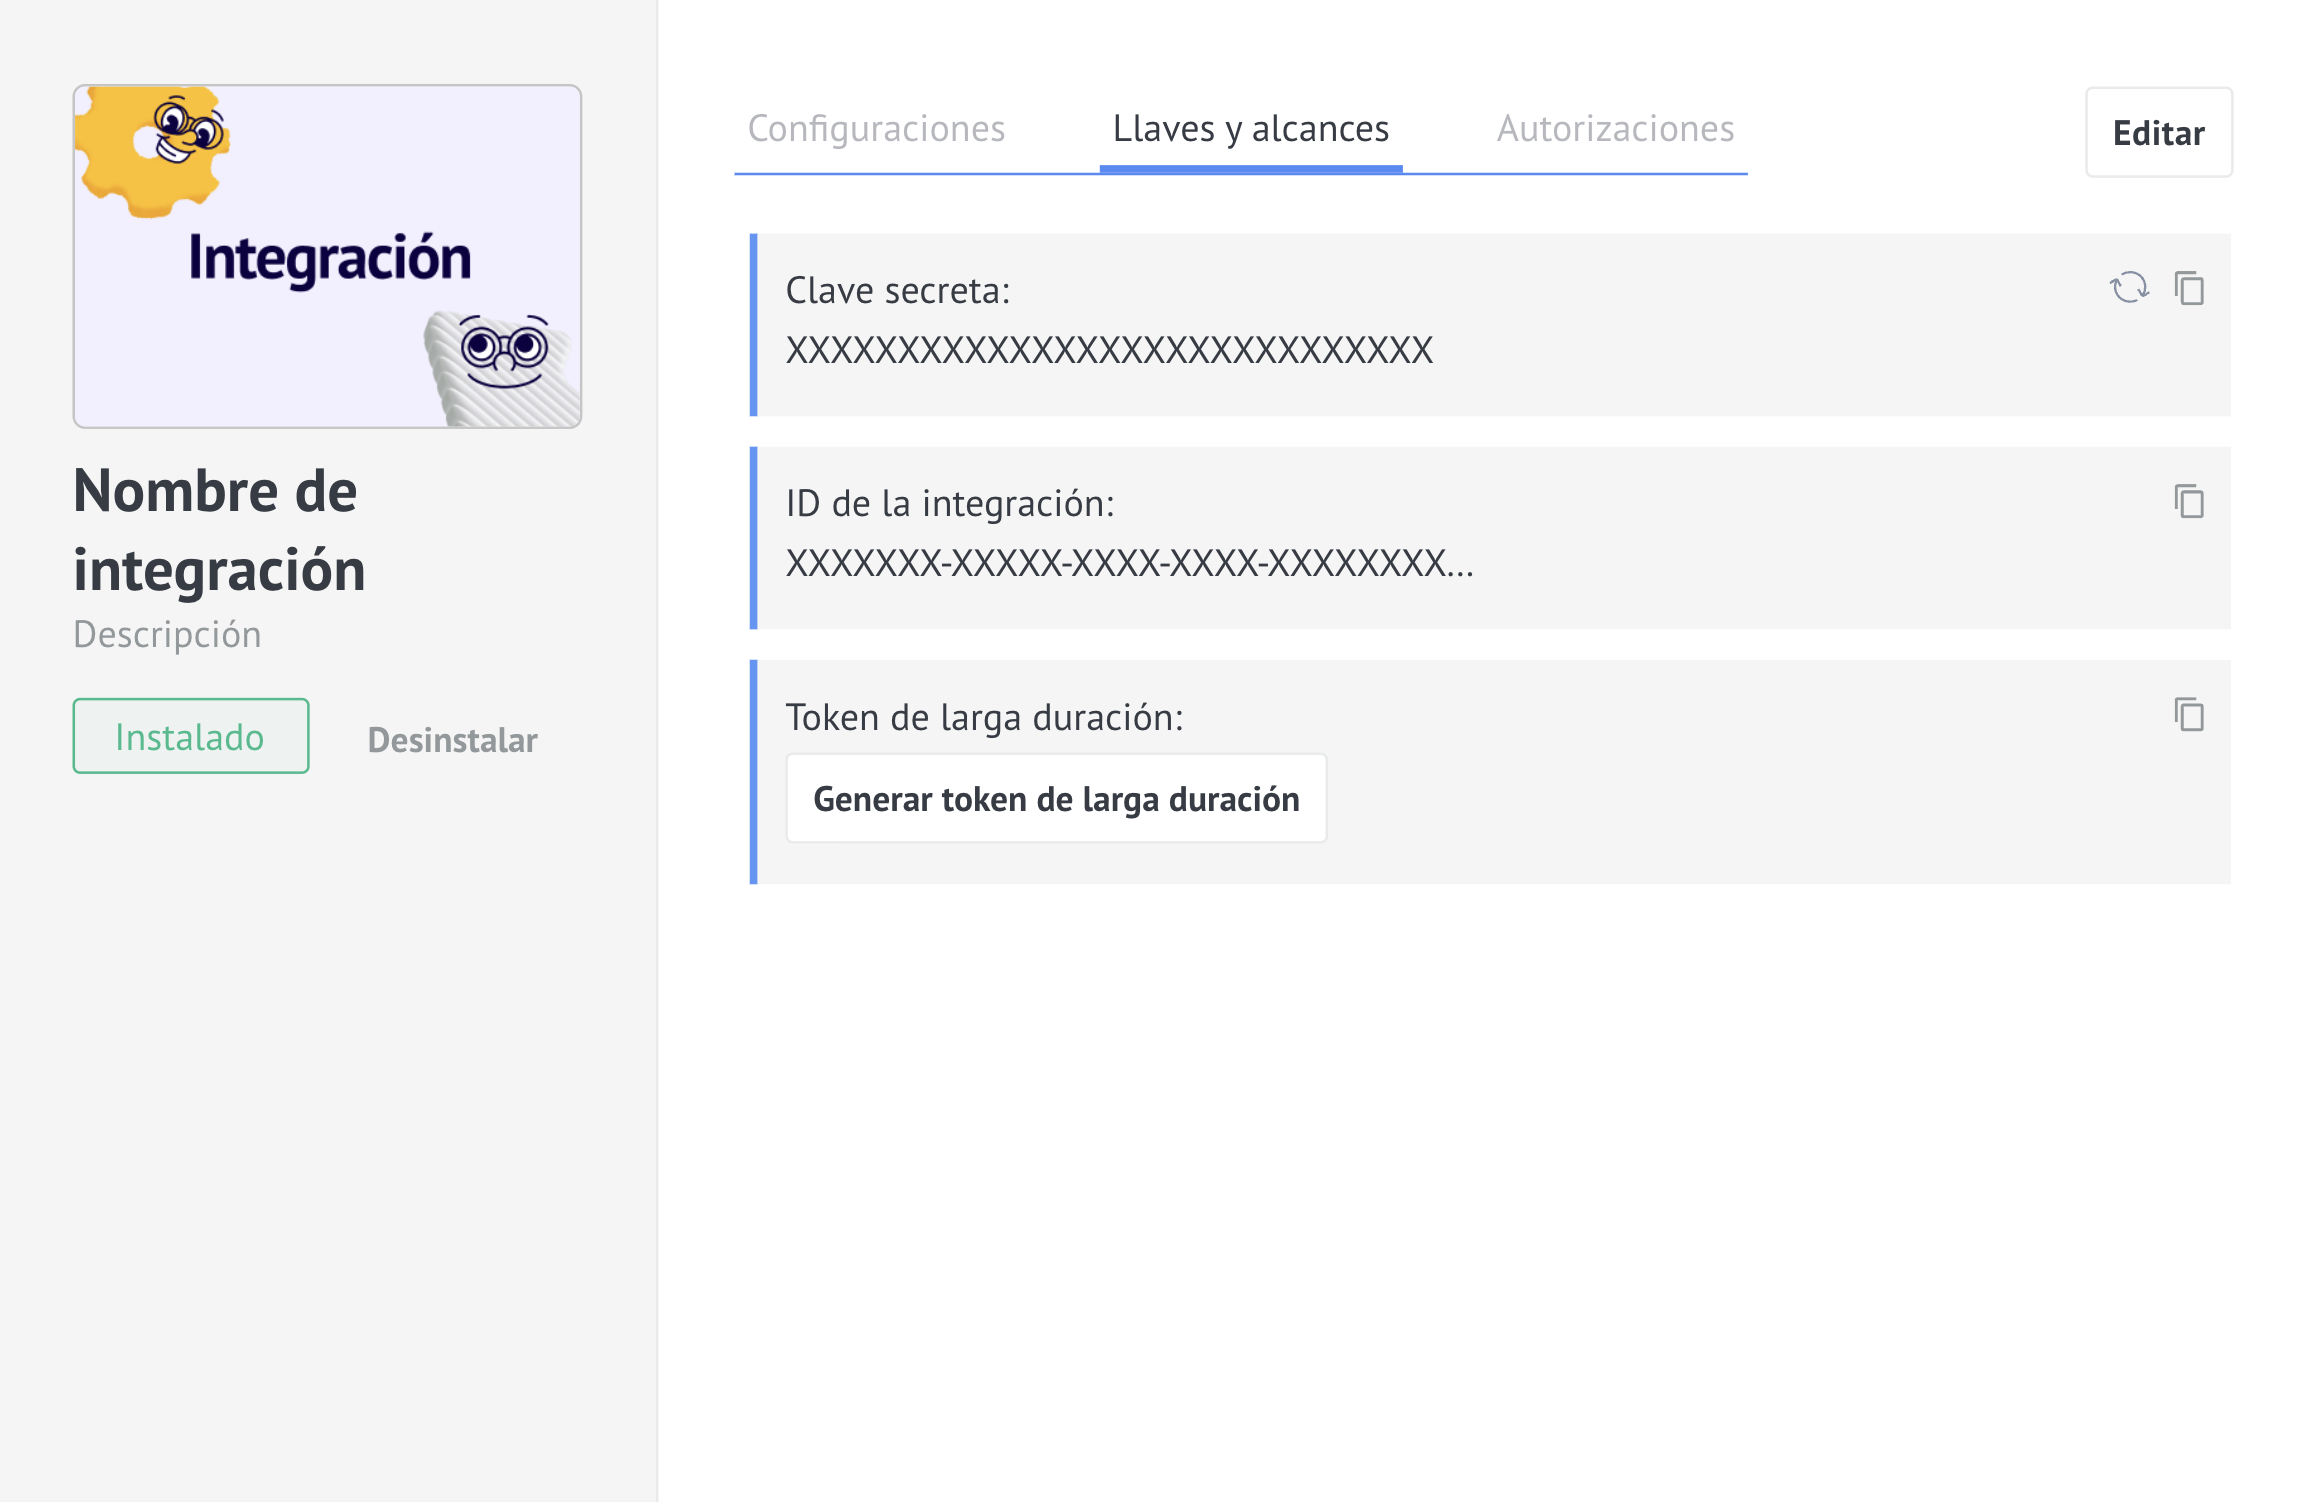The height and width of the screenshot is (1502, 2306).
Task: Open the Configuraciones tab
Action: (x=876, y=129)
